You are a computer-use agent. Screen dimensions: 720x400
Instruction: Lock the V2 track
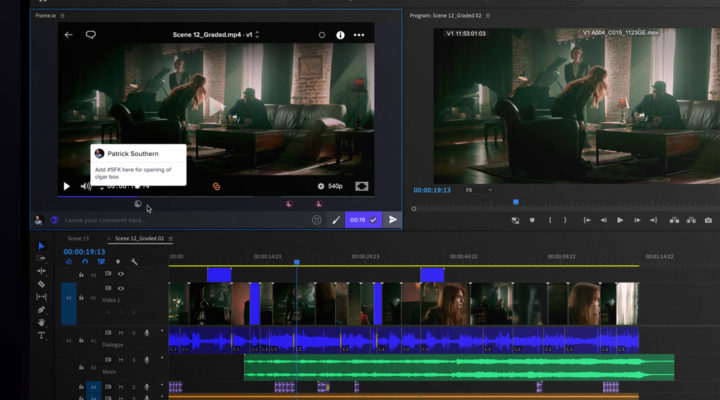click(81, 275)
